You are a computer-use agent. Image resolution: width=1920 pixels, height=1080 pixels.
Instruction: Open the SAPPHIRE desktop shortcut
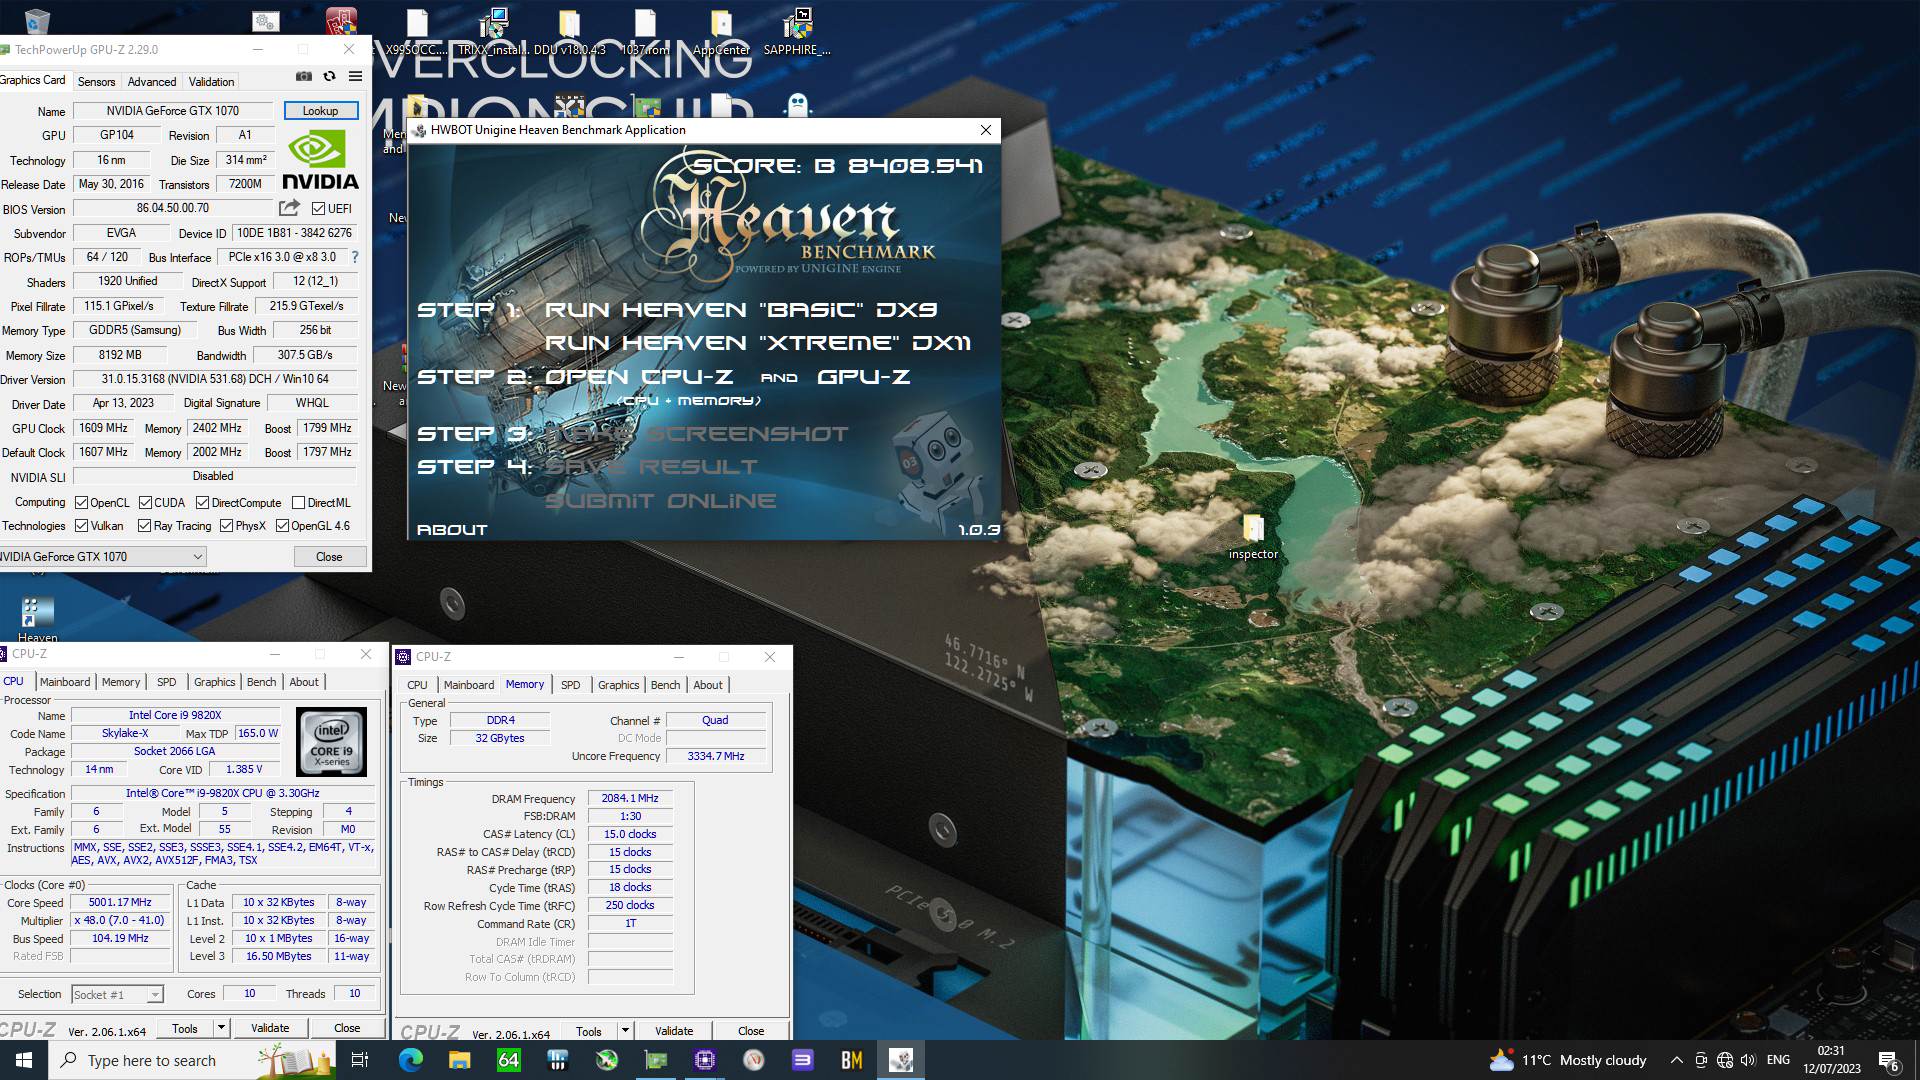797,31
